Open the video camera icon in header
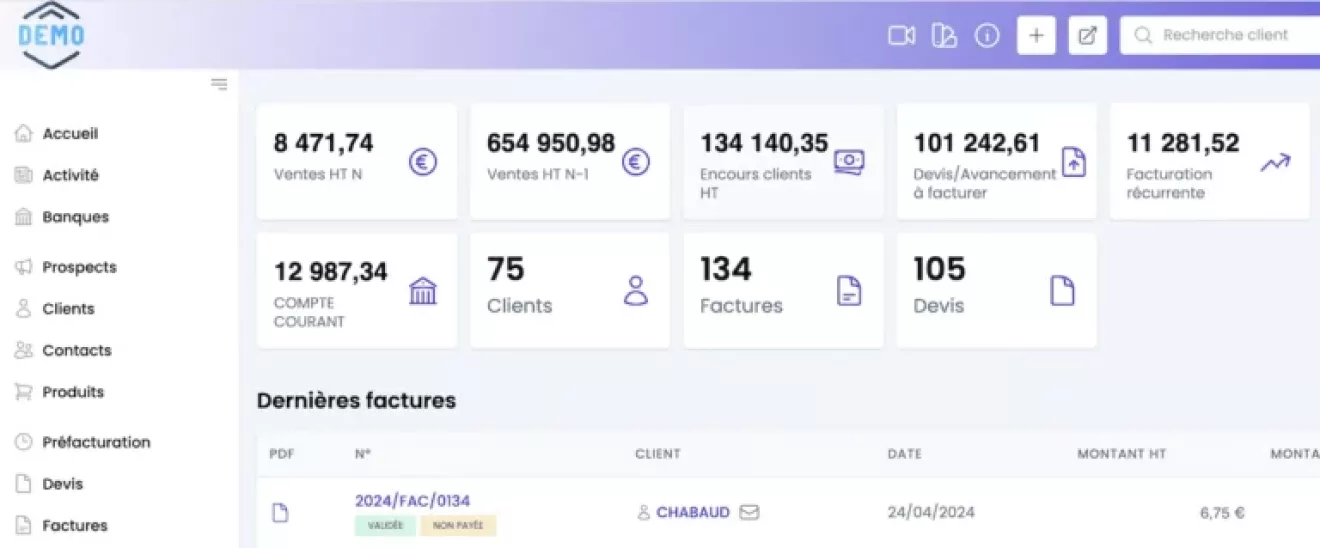Viewport: 1320px width, 548px height. click(901, 36)
